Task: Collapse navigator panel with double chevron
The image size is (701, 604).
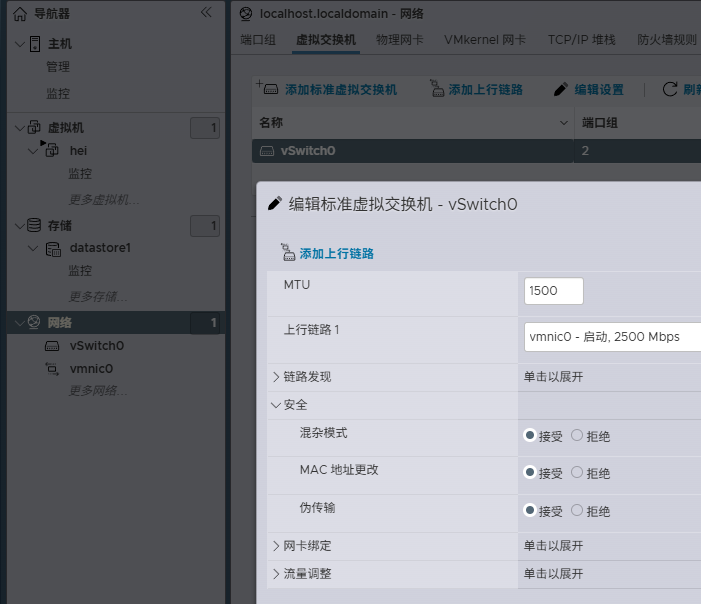Action: [x=206, y=13]
